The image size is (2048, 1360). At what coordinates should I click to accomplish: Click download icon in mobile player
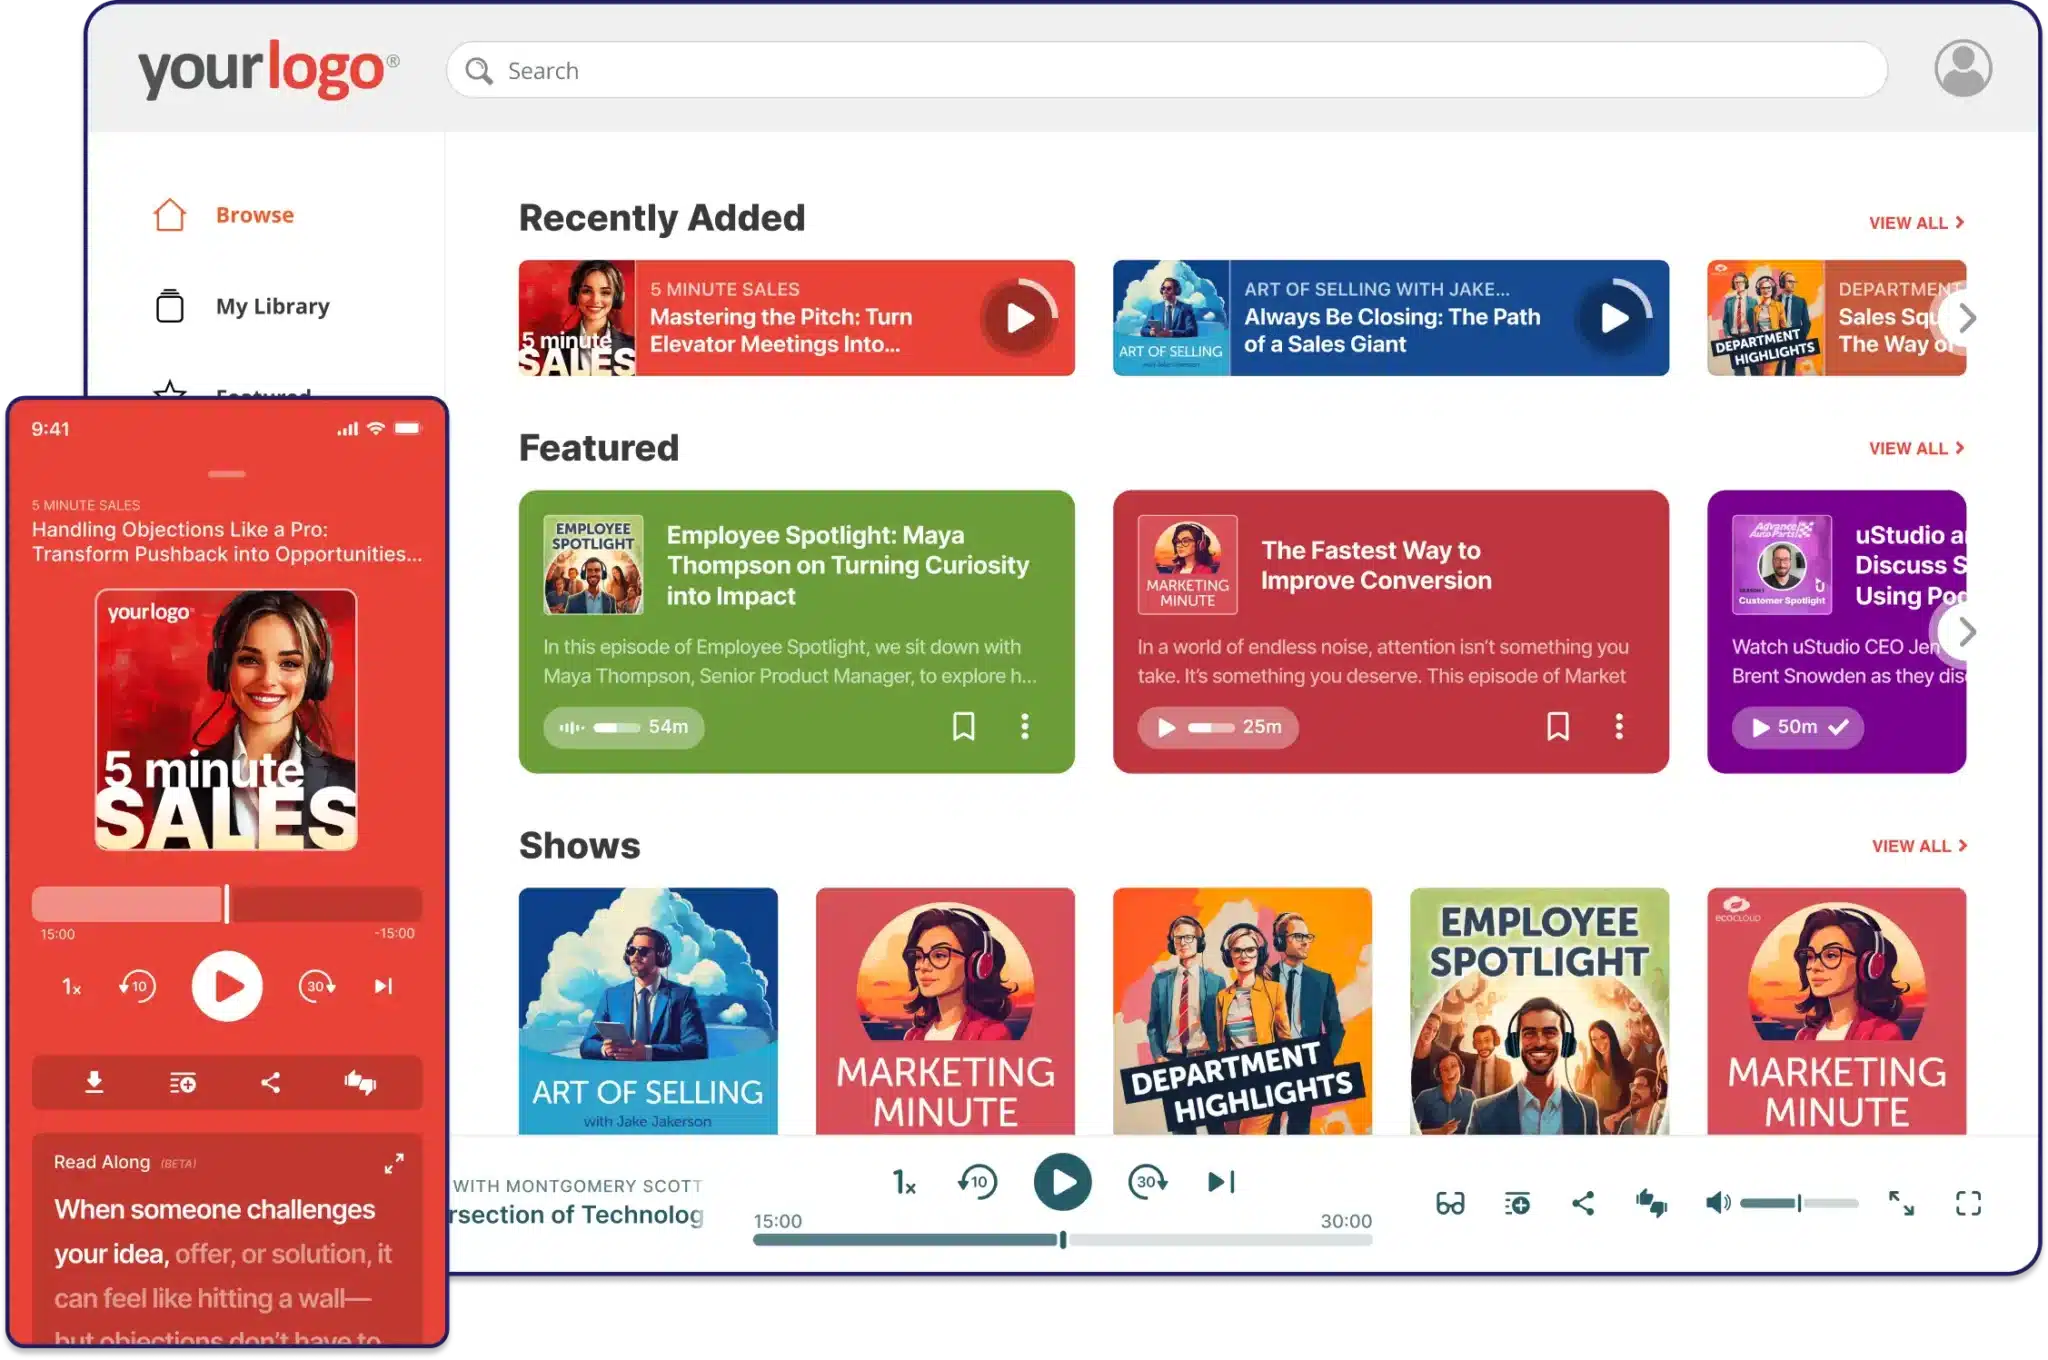(x=94, y=1082)
